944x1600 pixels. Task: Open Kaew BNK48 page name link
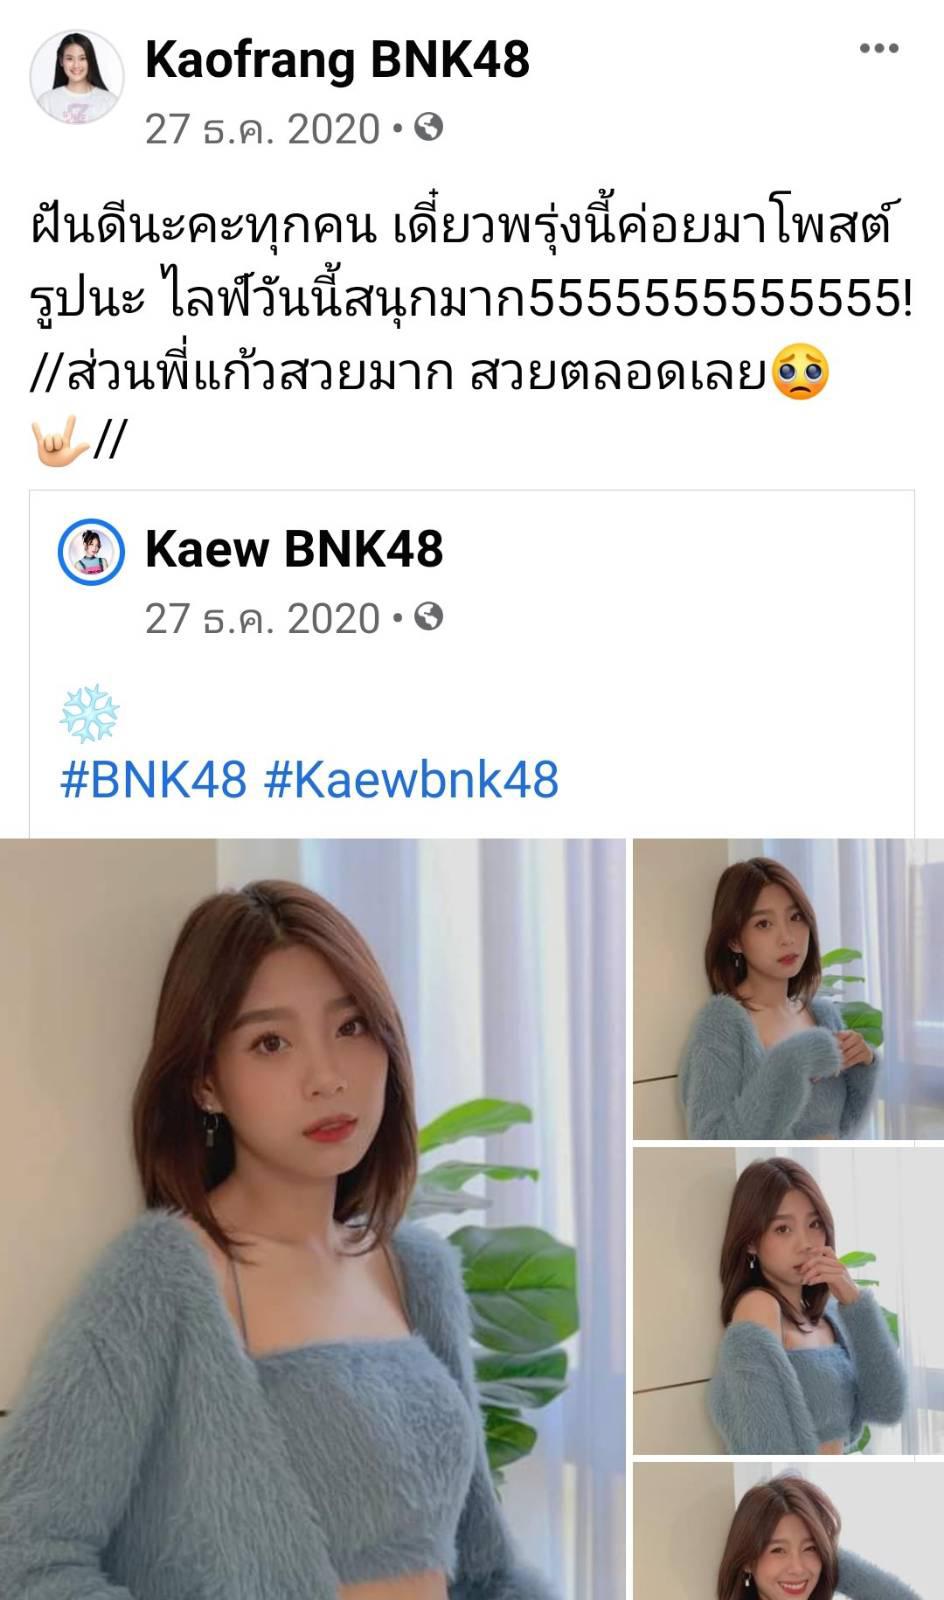tap(294, 549)
